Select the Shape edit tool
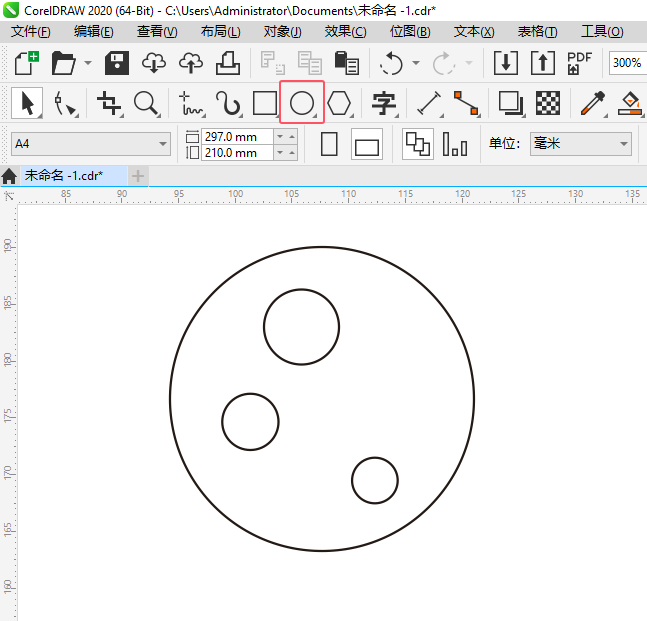Screen dimensions: 647x621 tap(65, 103)
